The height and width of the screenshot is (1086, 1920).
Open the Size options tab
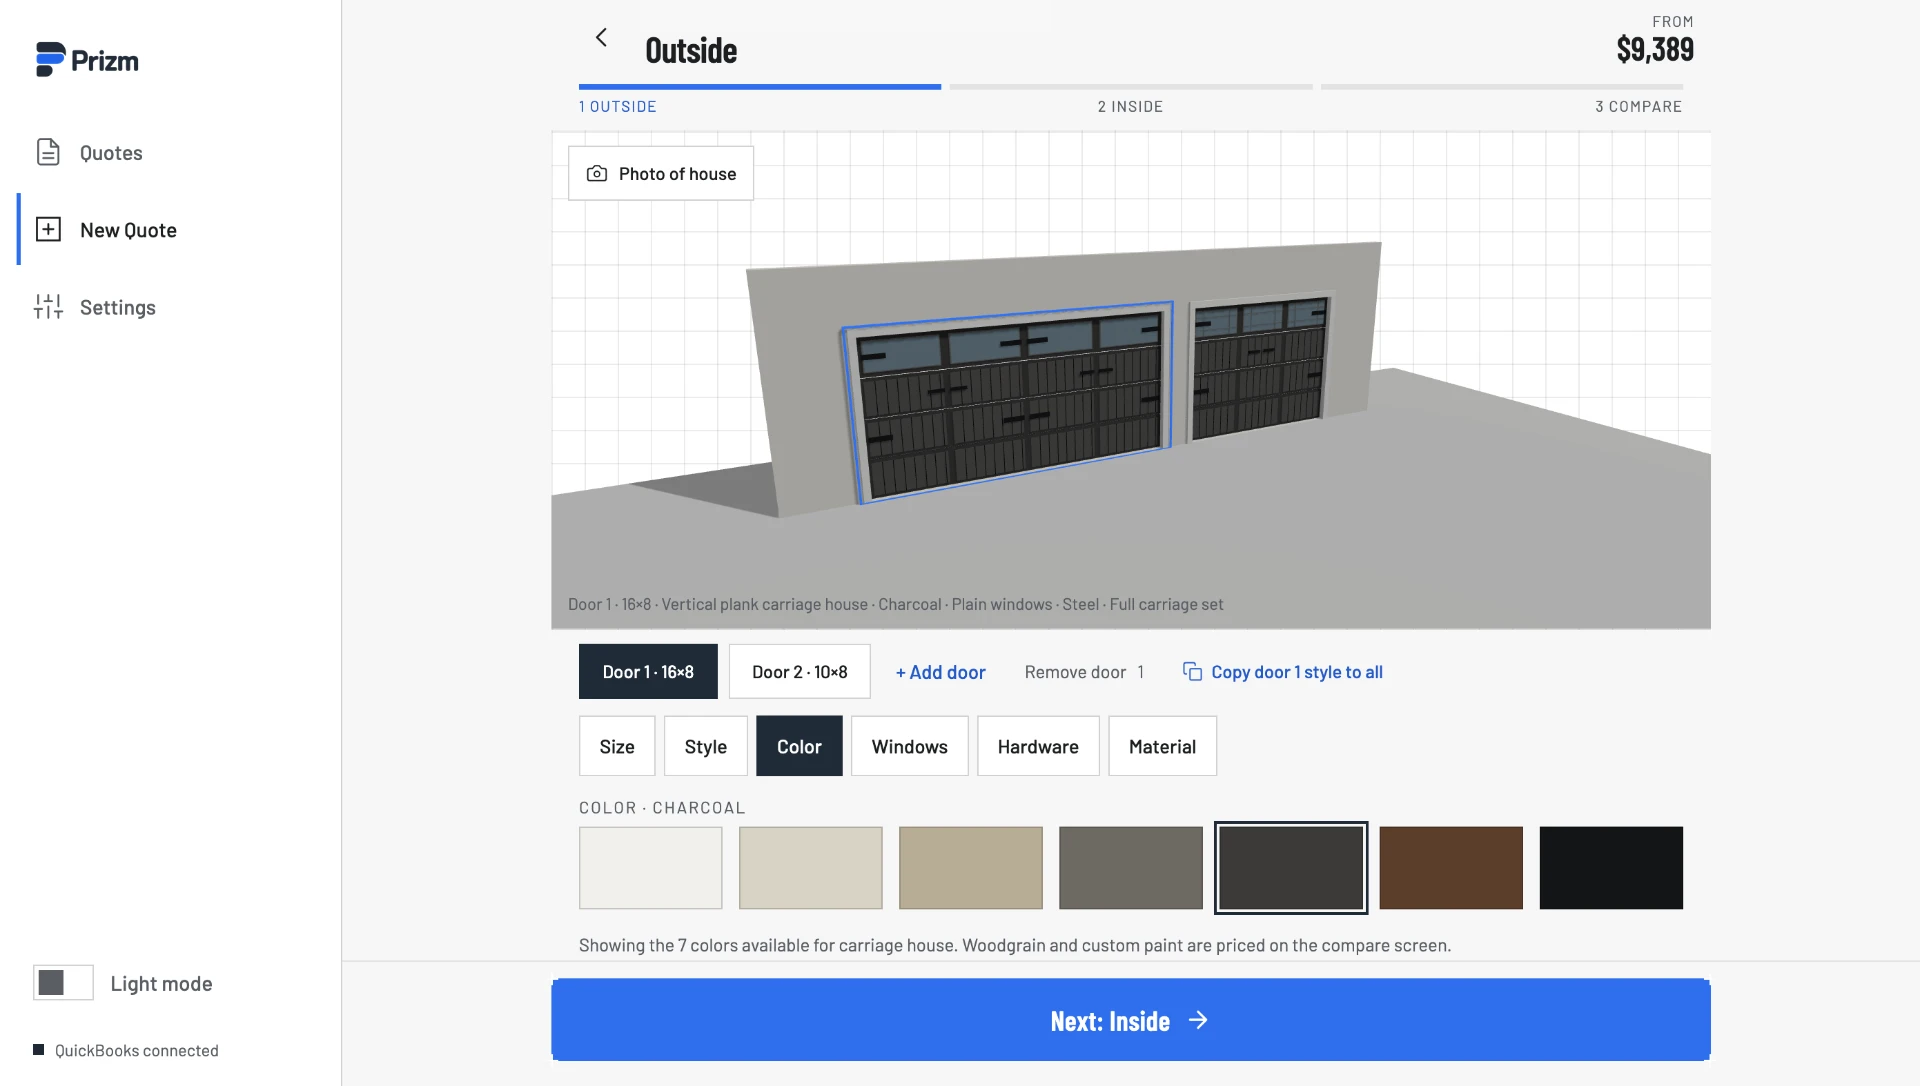click(617, 746)
